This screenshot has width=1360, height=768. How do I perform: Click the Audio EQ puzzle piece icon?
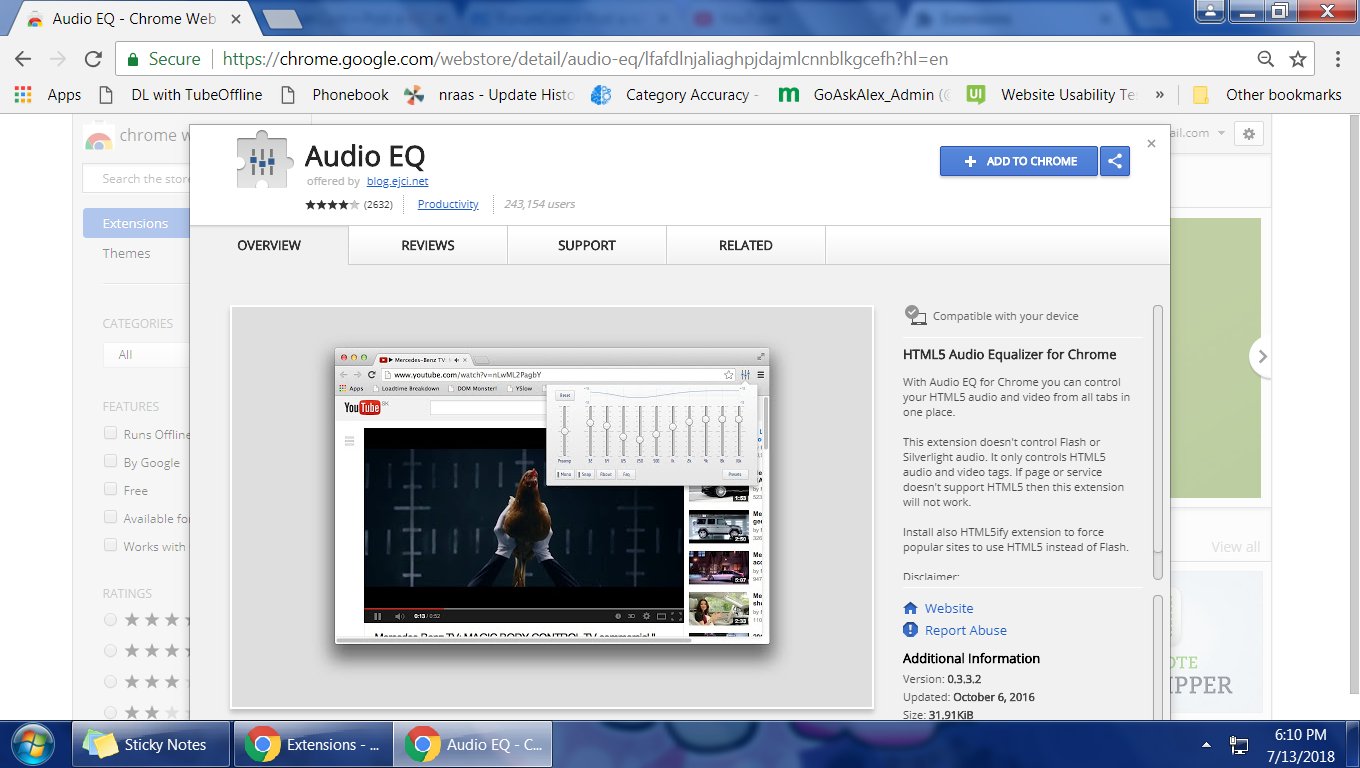[x=263, y=162]
